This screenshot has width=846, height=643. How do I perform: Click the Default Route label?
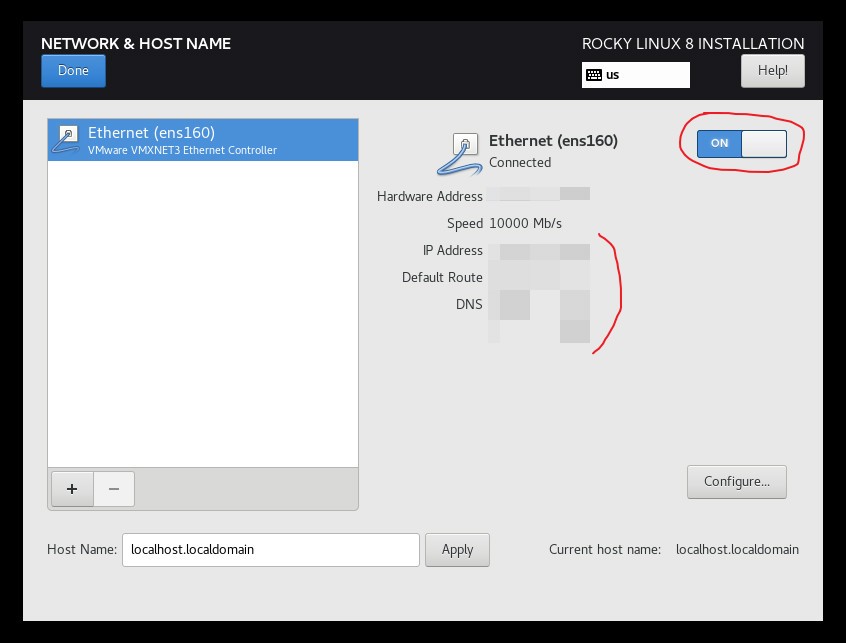point(442,277)
